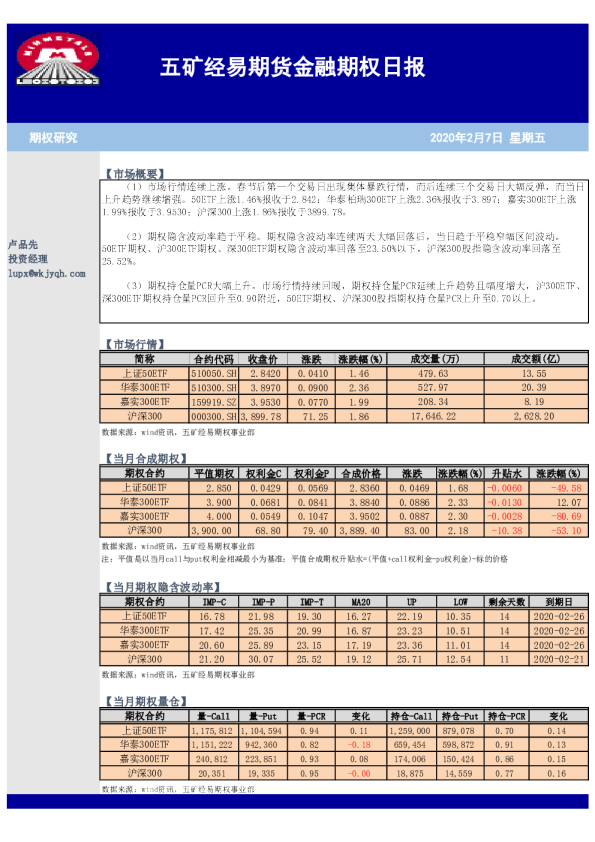Click the 量-Put column header
The height and width of the screenshot is (842, 595).
click(x=263, y=716)
